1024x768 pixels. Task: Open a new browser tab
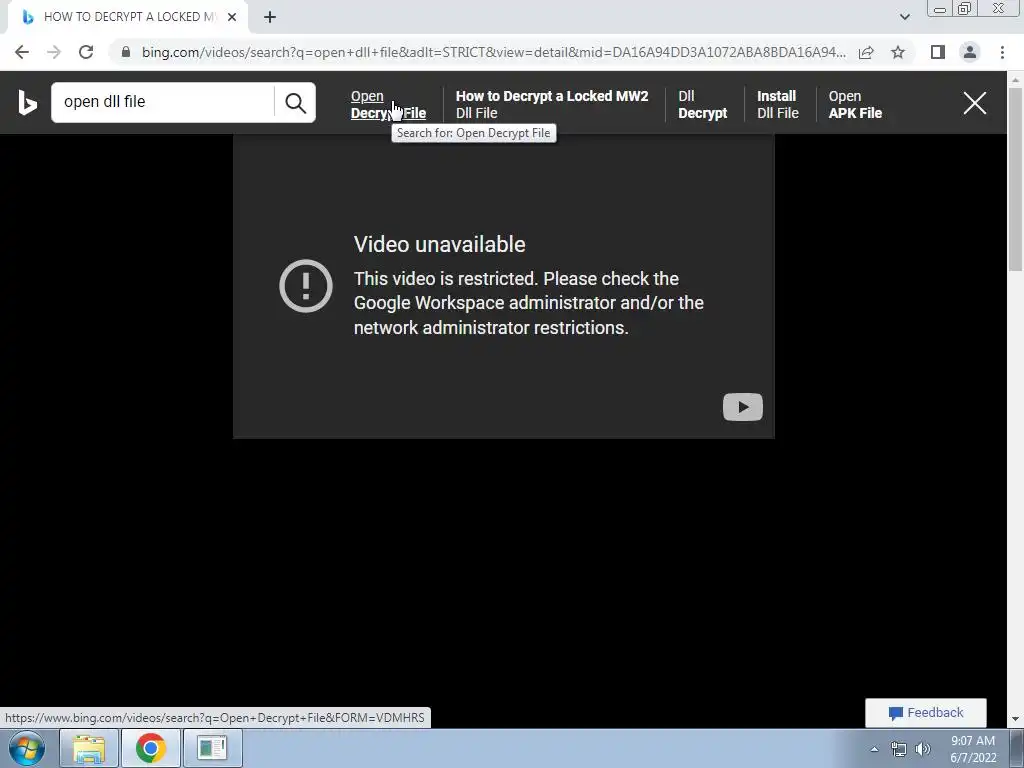click(x=270, y=18)
